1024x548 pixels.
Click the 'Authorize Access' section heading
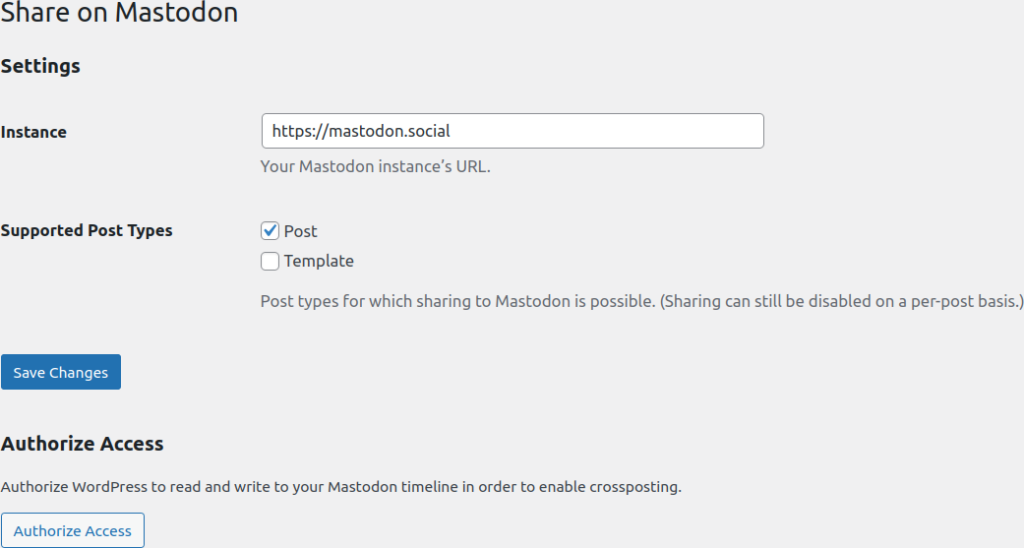(x=83, y=443)
